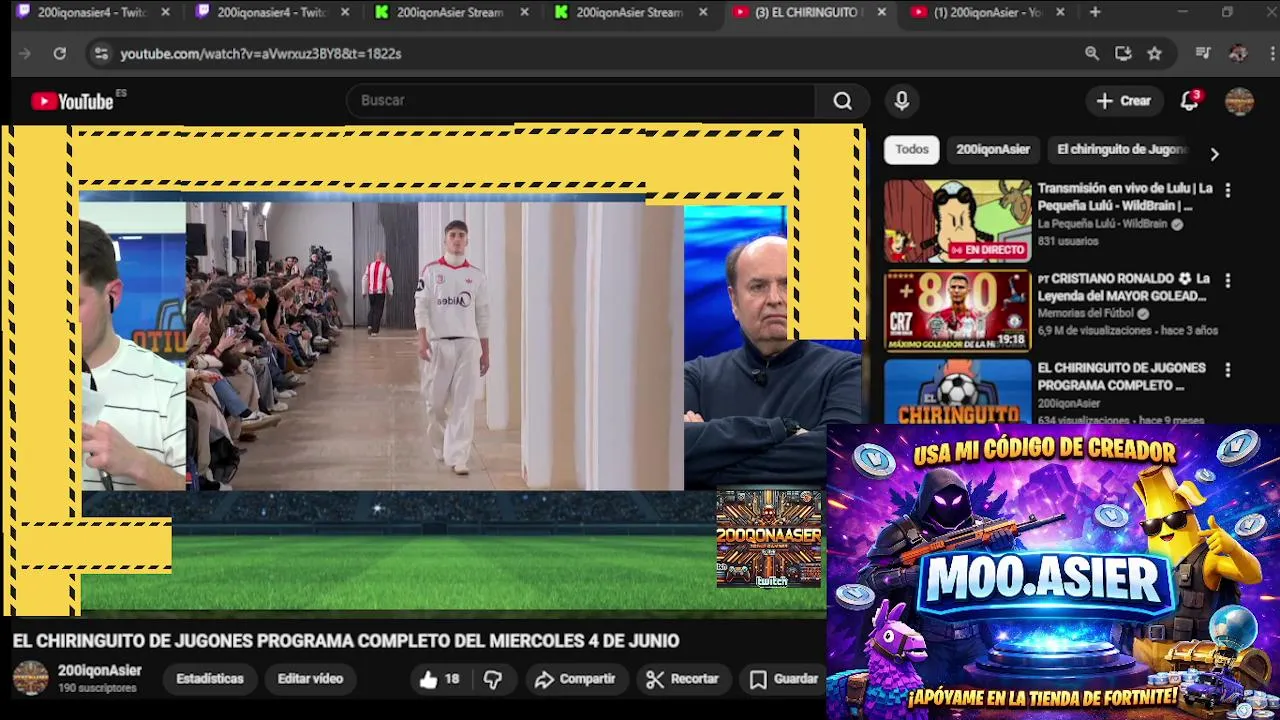
Task: Open options menu for Cristiano Ronaldo video
Action: click(1228, 280)
